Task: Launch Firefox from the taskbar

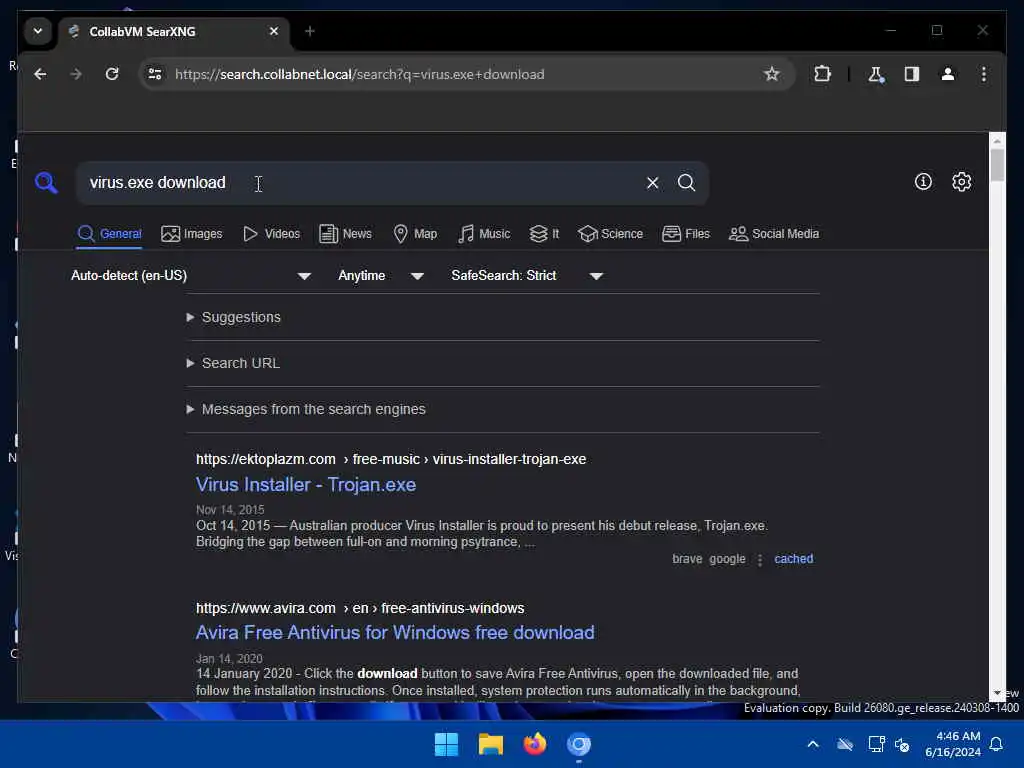Action: (535, 744)
